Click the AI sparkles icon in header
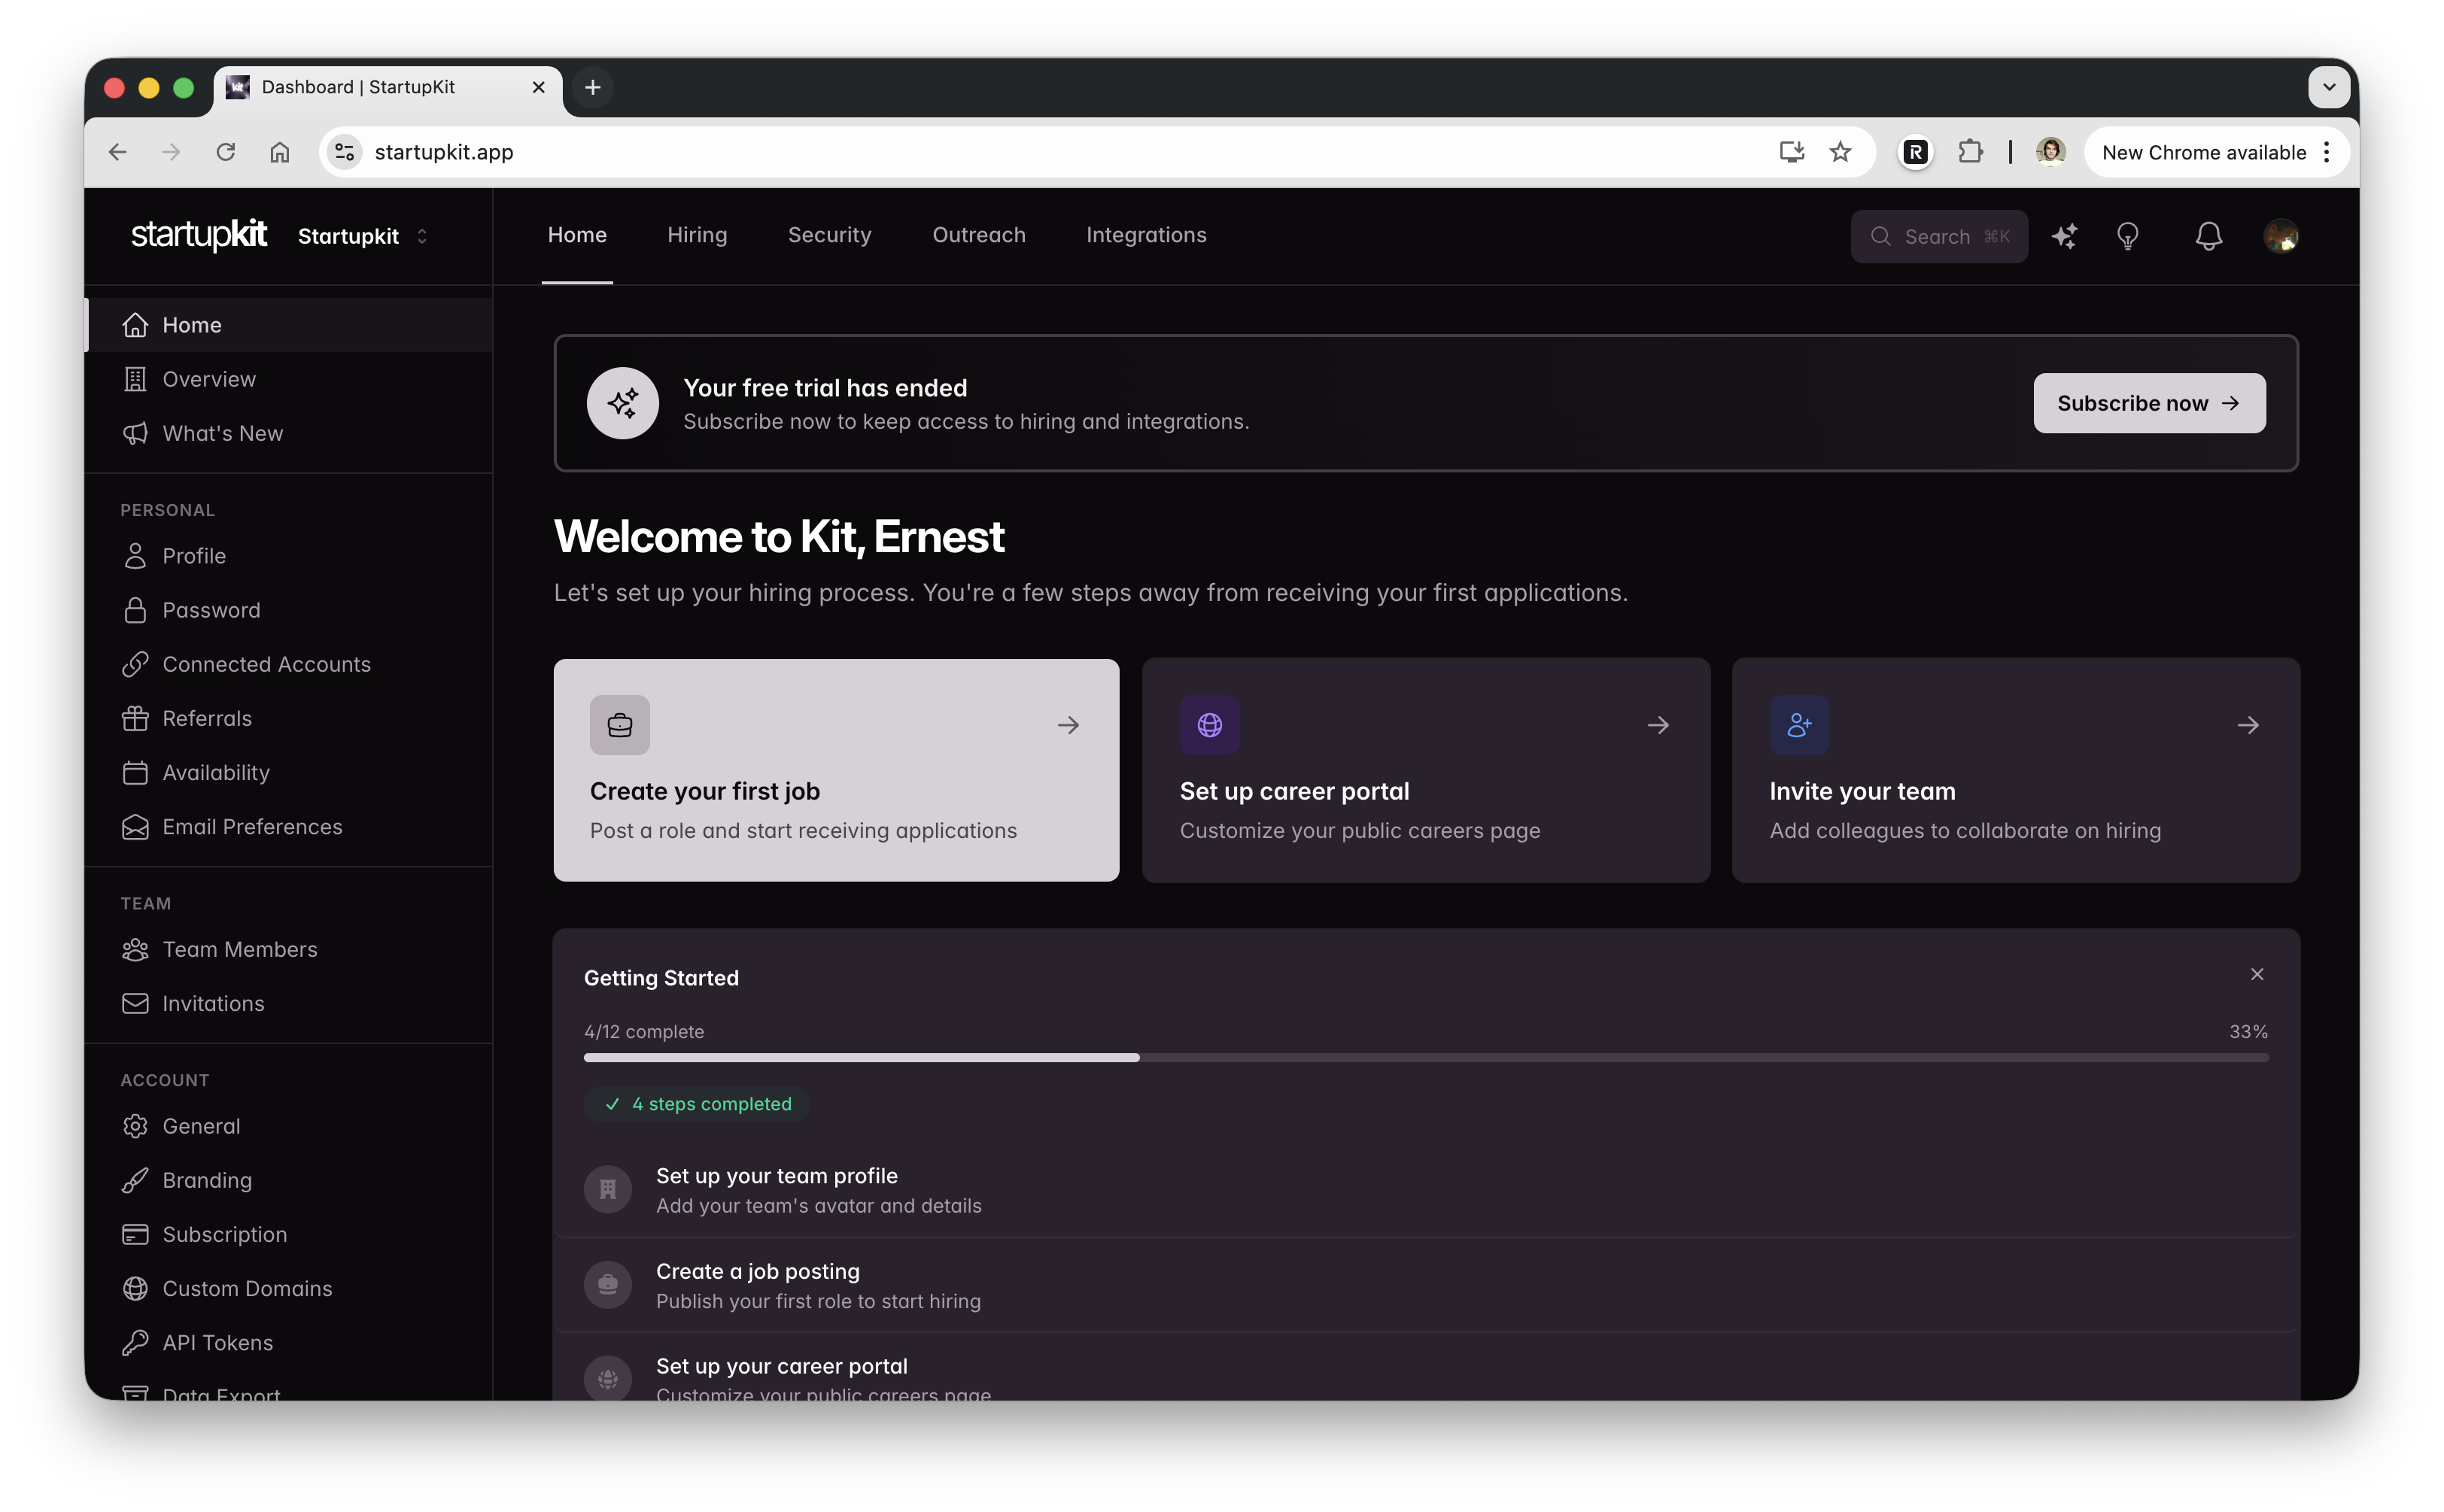 pos(2064,236)
